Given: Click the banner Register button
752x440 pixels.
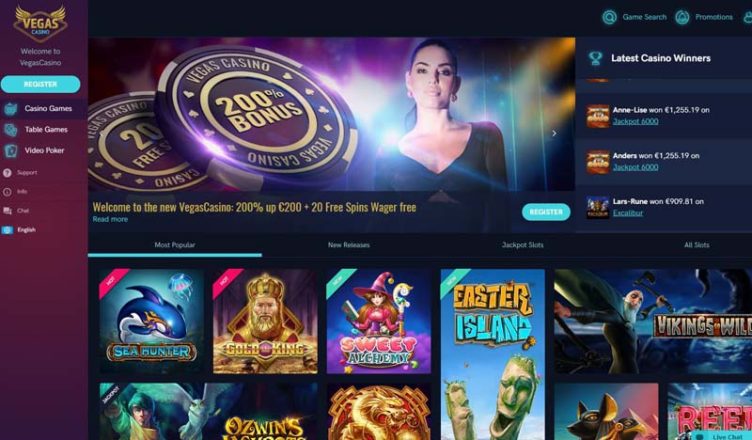Looking at the screenshot, I should point(546,212).
